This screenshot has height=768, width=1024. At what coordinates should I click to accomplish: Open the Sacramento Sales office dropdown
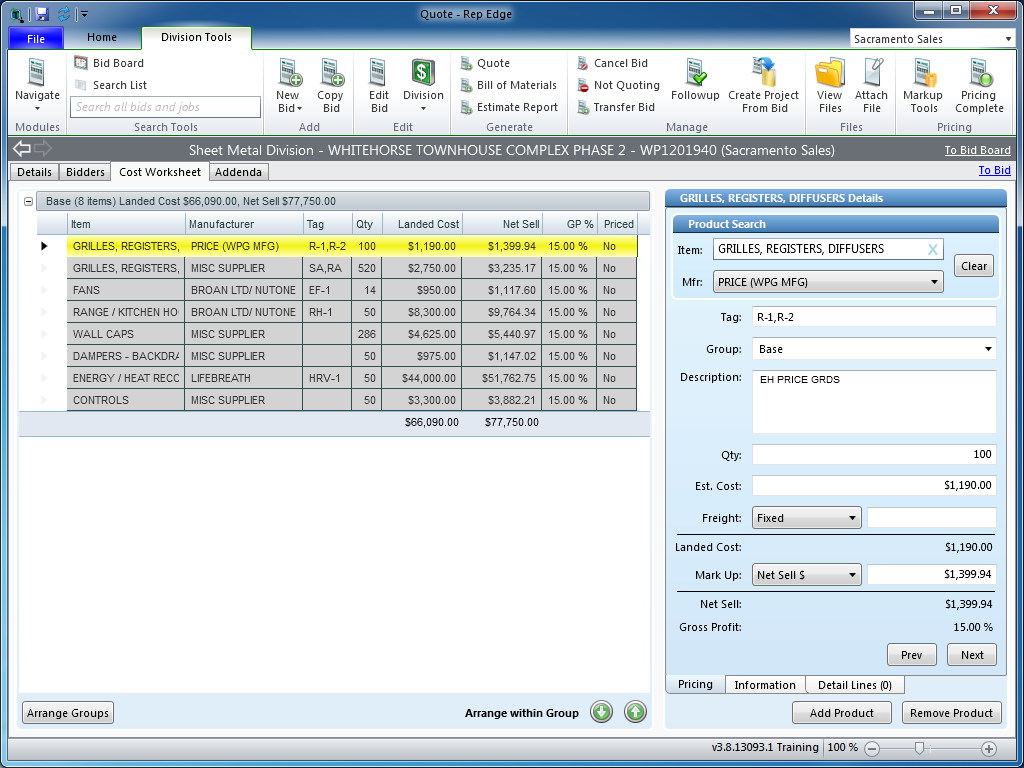click(x=1007, y=39)
